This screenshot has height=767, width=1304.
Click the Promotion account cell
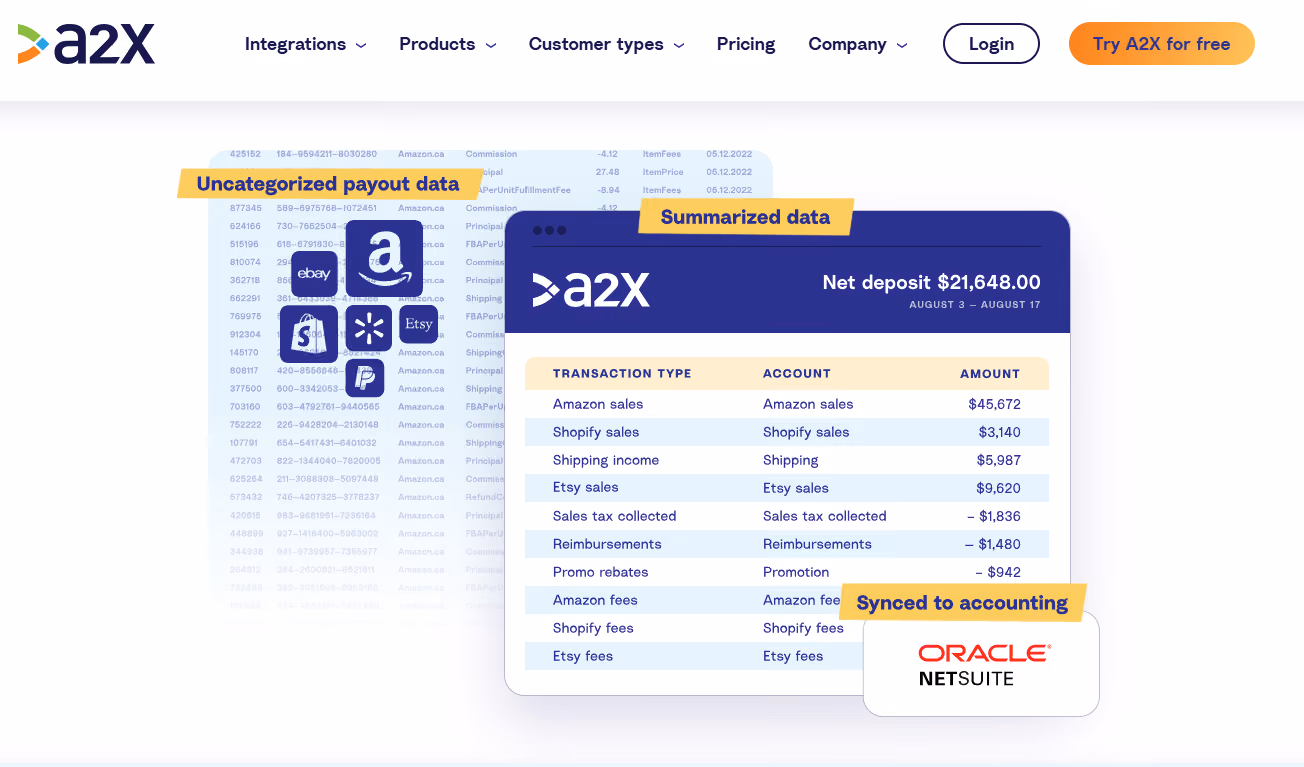coord(796,572)
